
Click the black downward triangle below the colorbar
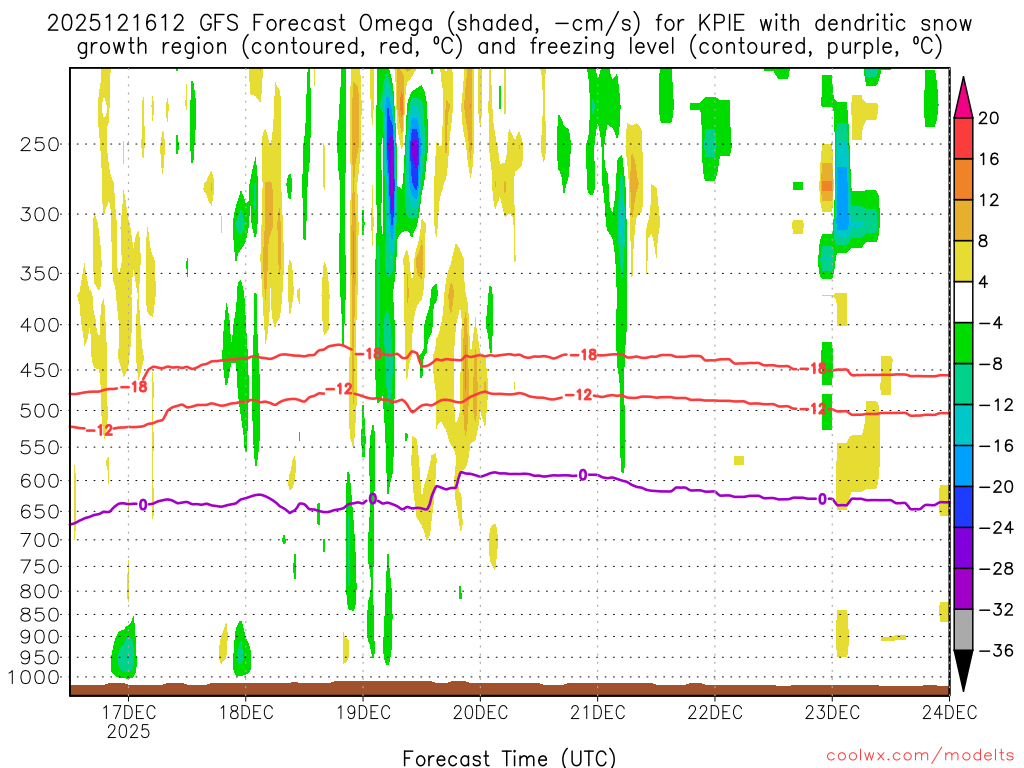tap(963, 671)
